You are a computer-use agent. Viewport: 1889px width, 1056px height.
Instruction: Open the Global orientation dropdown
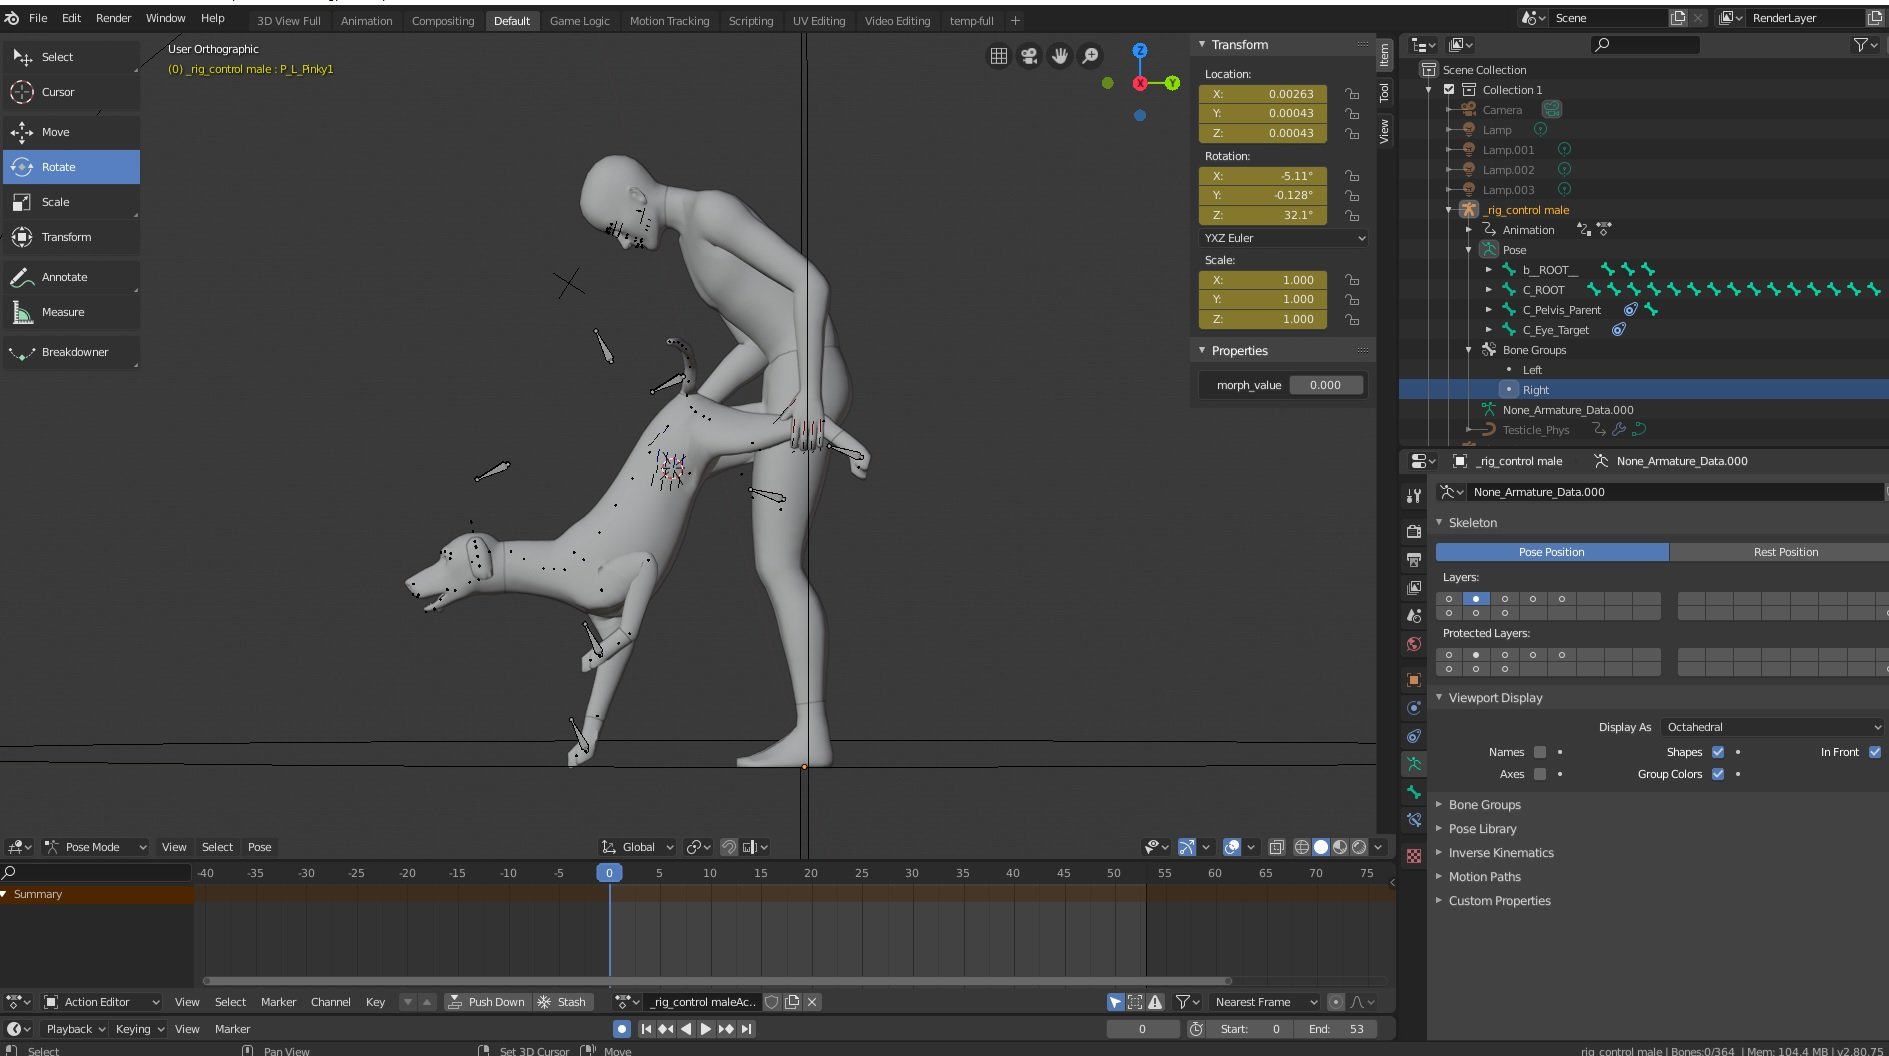point(637,847)
